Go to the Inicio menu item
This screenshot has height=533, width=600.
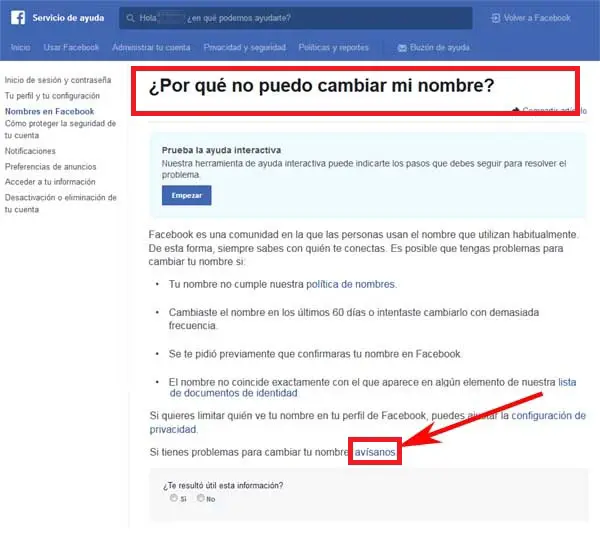pyautogui.click(x=20, y=47)
